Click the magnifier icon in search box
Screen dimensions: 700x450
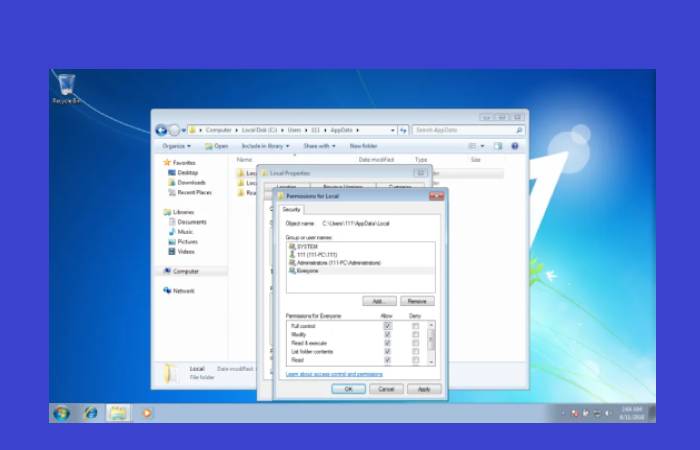point(519,130)
